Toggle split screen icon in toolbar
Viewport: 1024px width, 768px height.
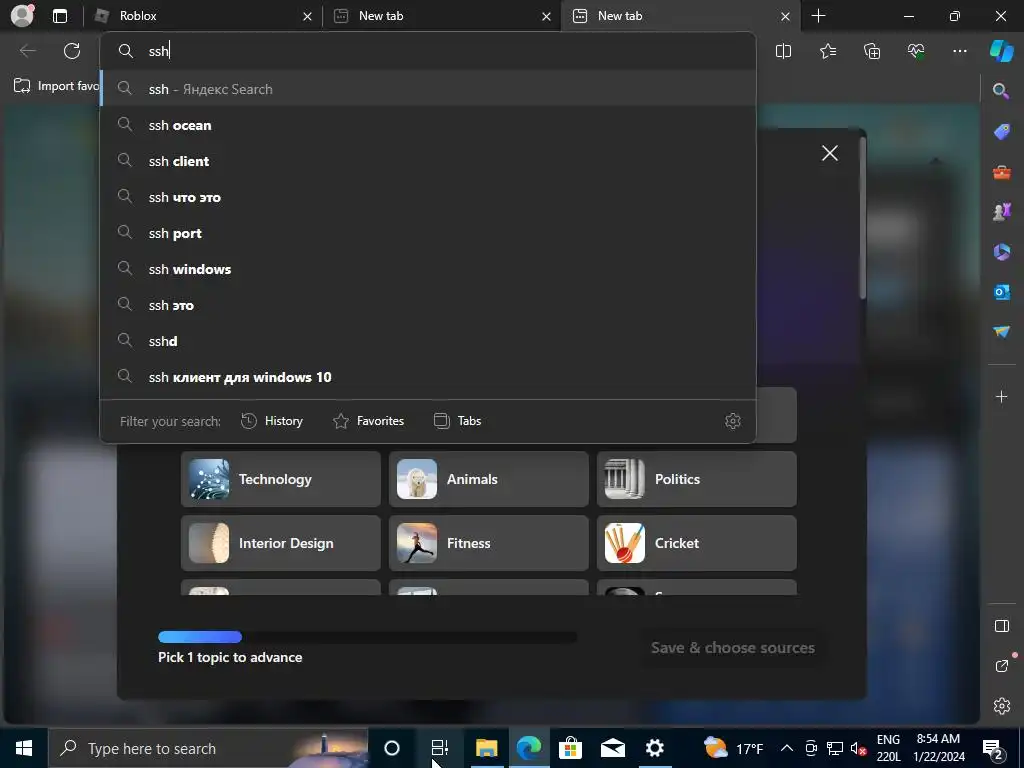[783, 51]
